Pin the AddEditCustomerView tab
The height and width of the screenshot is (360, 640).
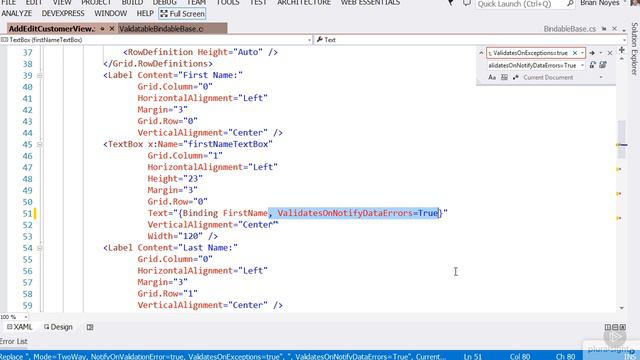(102, 29)
